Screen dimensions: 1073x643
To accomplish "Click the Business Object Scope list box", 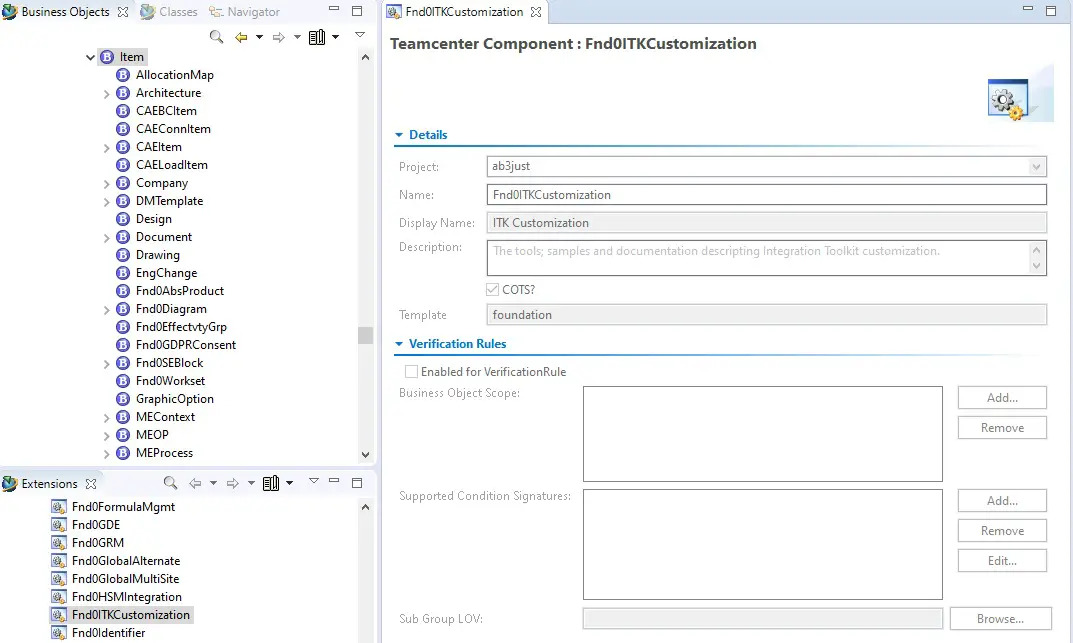I will pyautogui.click(x=762, y=434).
